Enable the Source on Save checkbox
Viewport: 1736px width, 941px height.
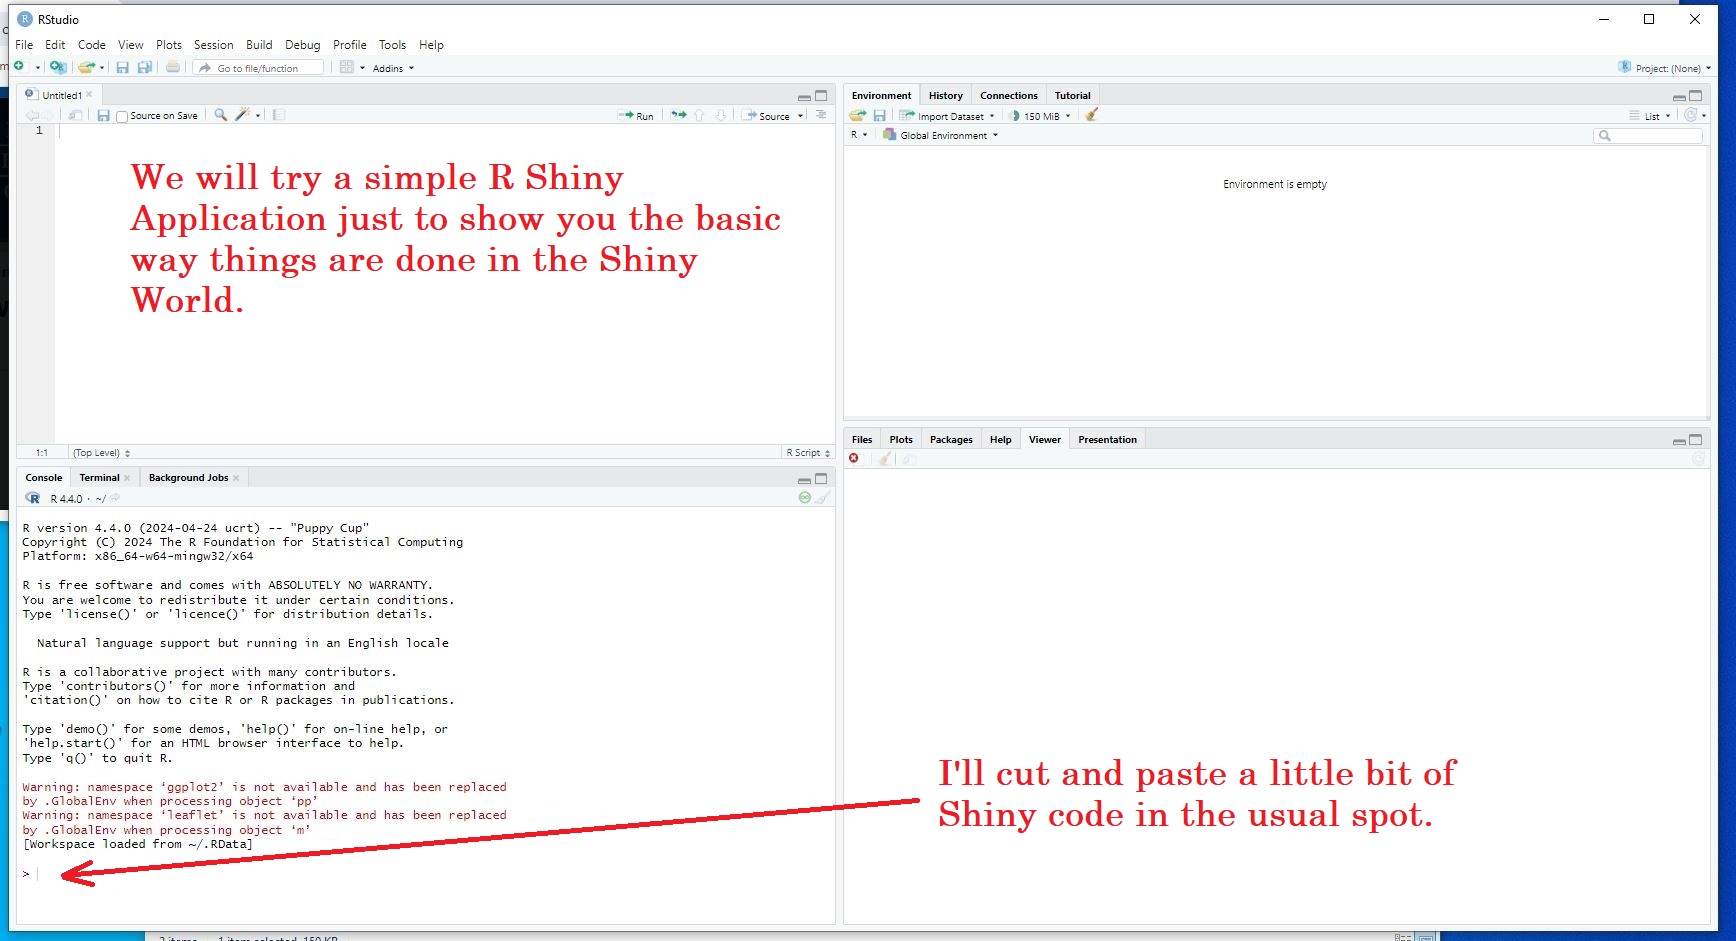(122, 116)
